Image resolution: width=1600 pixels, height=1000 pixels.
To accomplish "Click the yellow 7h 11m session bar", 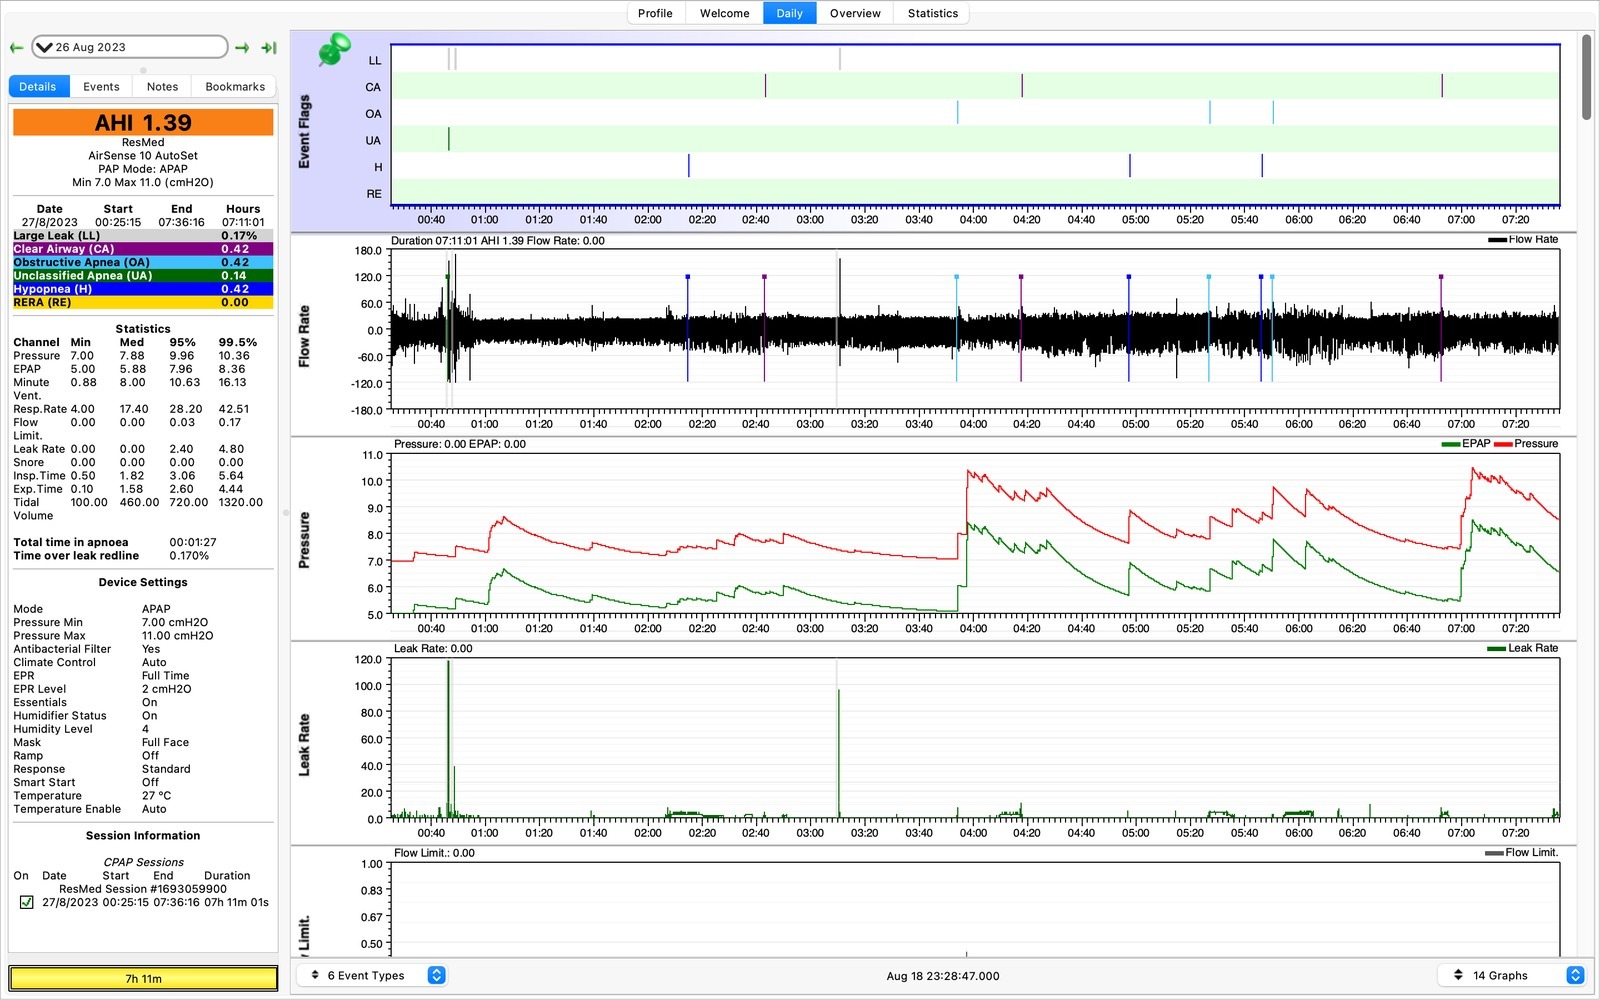I will pyautogui.click(x=143, y=978).
